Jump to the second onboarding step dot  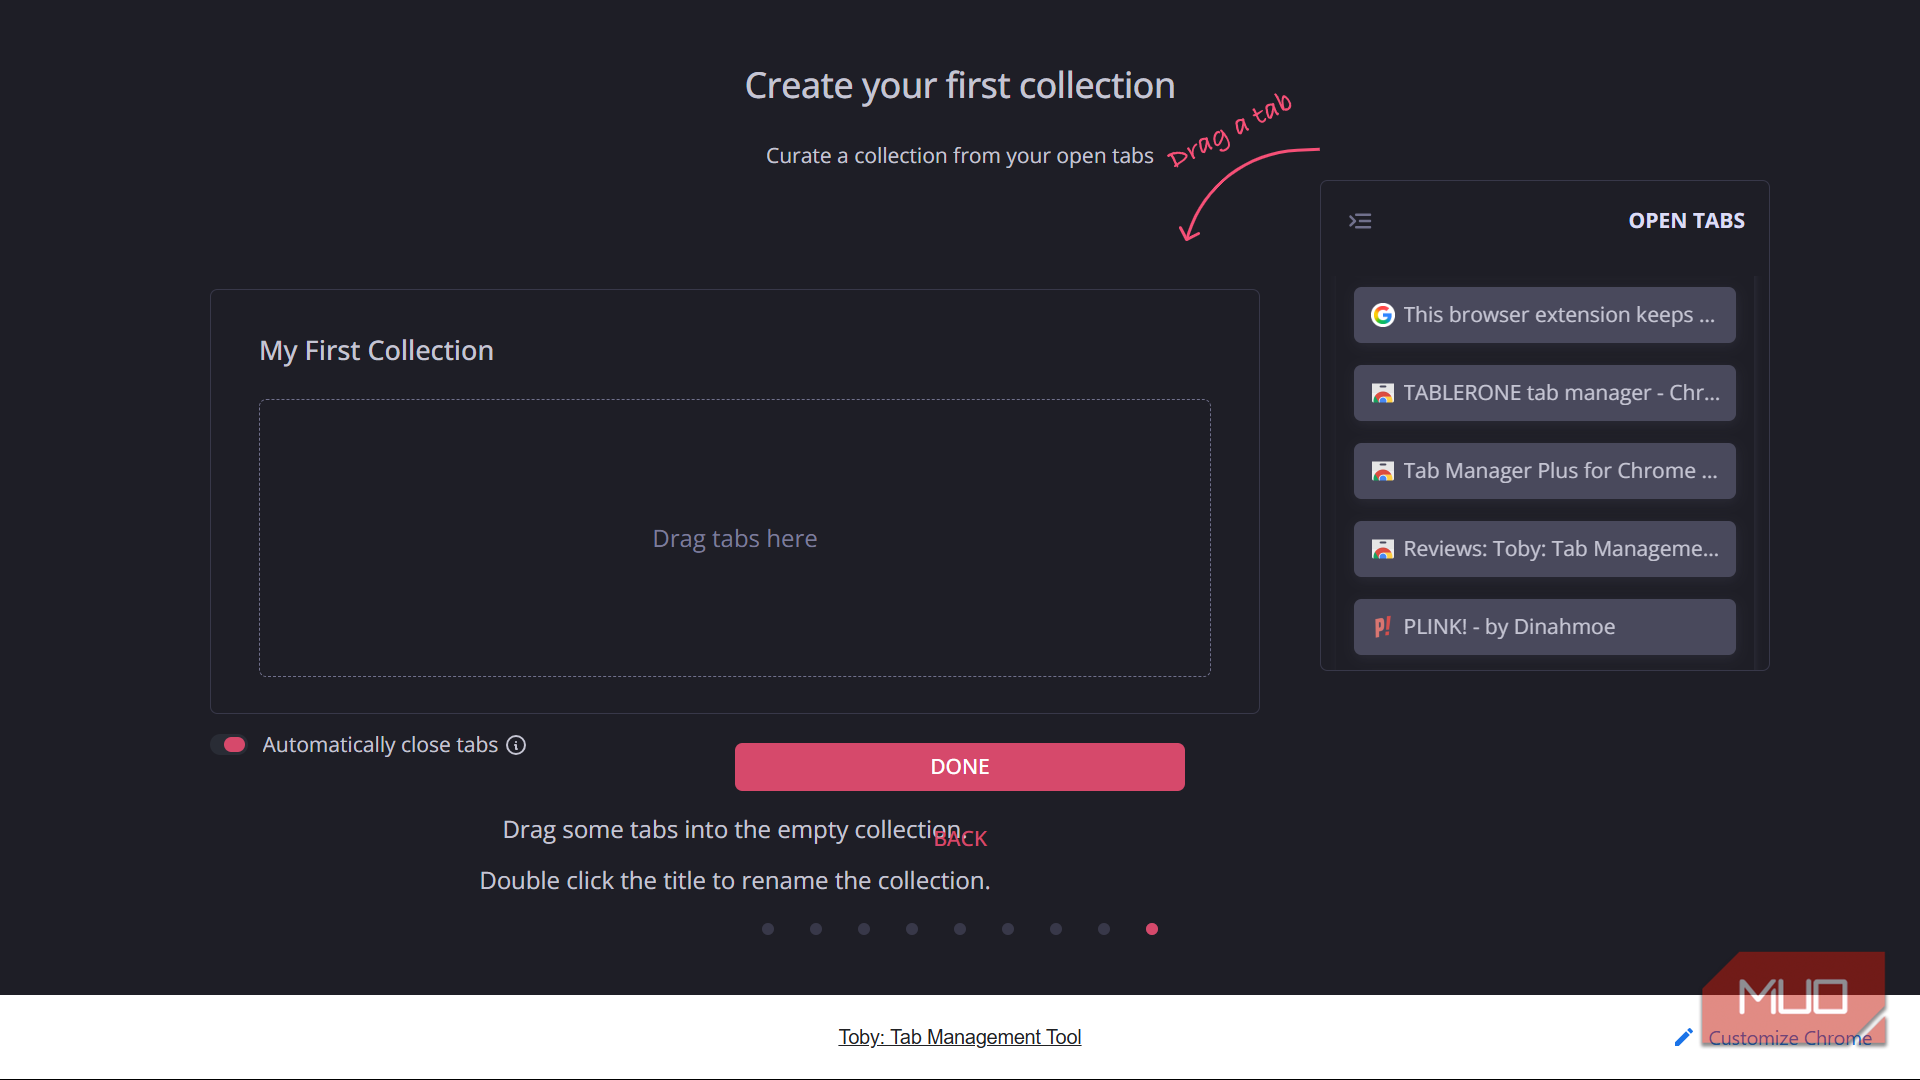816,929
